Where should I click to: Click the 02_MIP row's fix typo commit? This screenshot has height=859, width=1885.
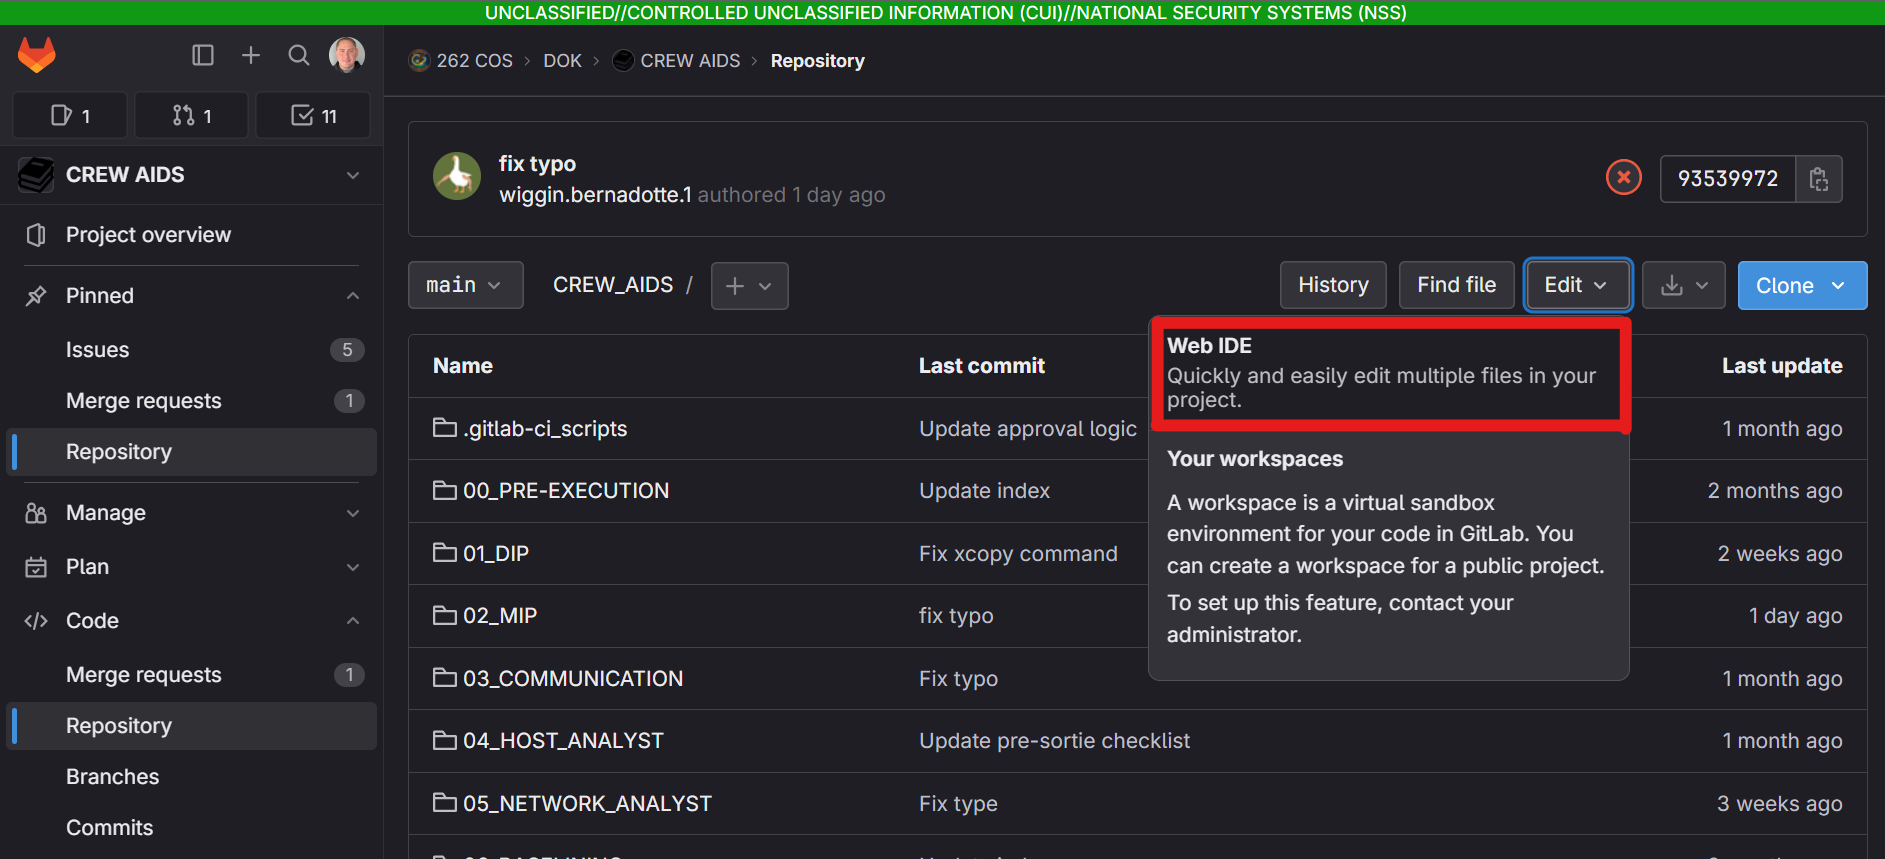[x=956, y=616]
